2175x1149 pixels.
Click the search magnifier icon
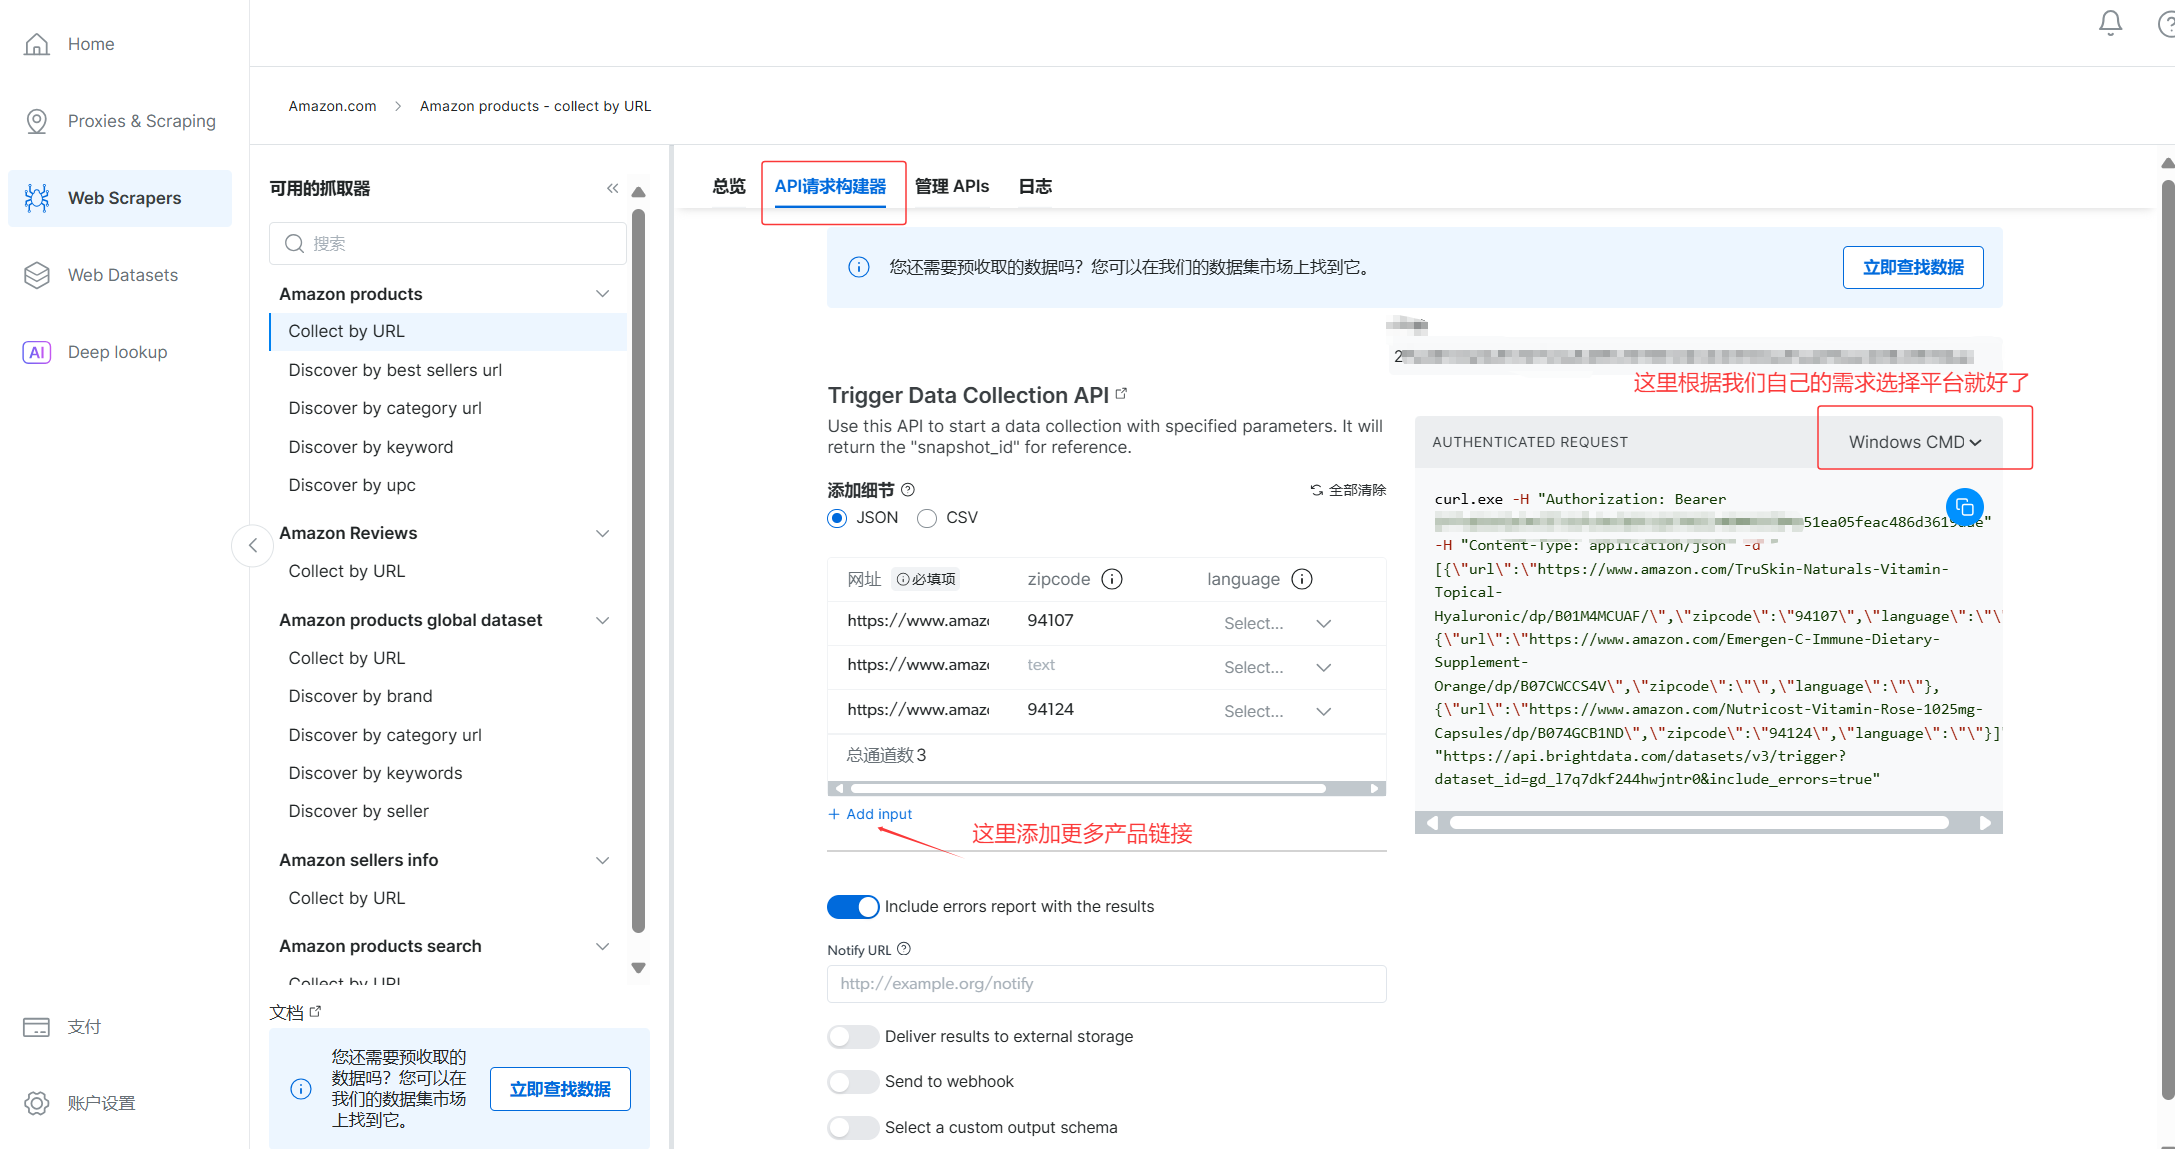(x=294, y=243)
